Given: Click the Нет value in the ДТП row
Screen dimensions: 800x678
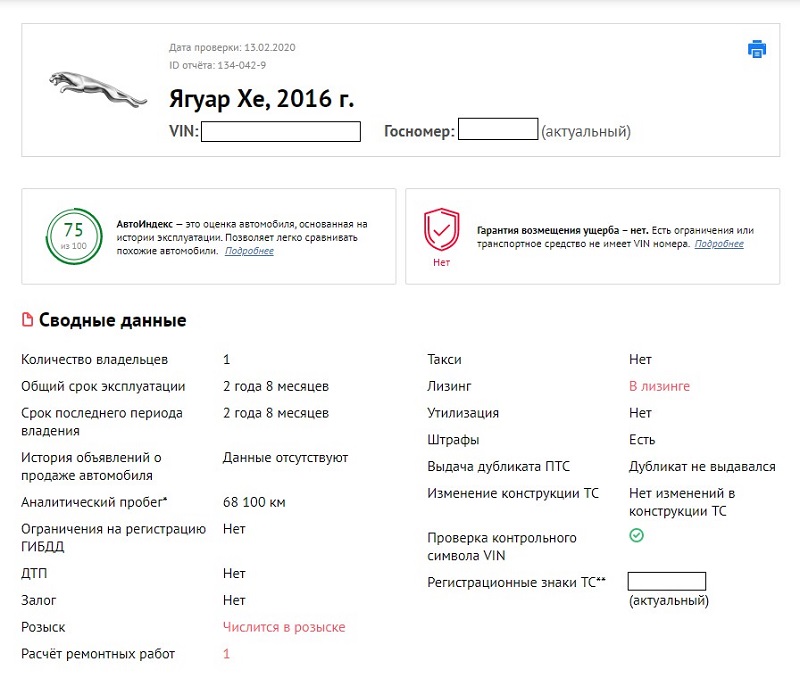Looking at the screenshot, I should [x=234, y=573].
